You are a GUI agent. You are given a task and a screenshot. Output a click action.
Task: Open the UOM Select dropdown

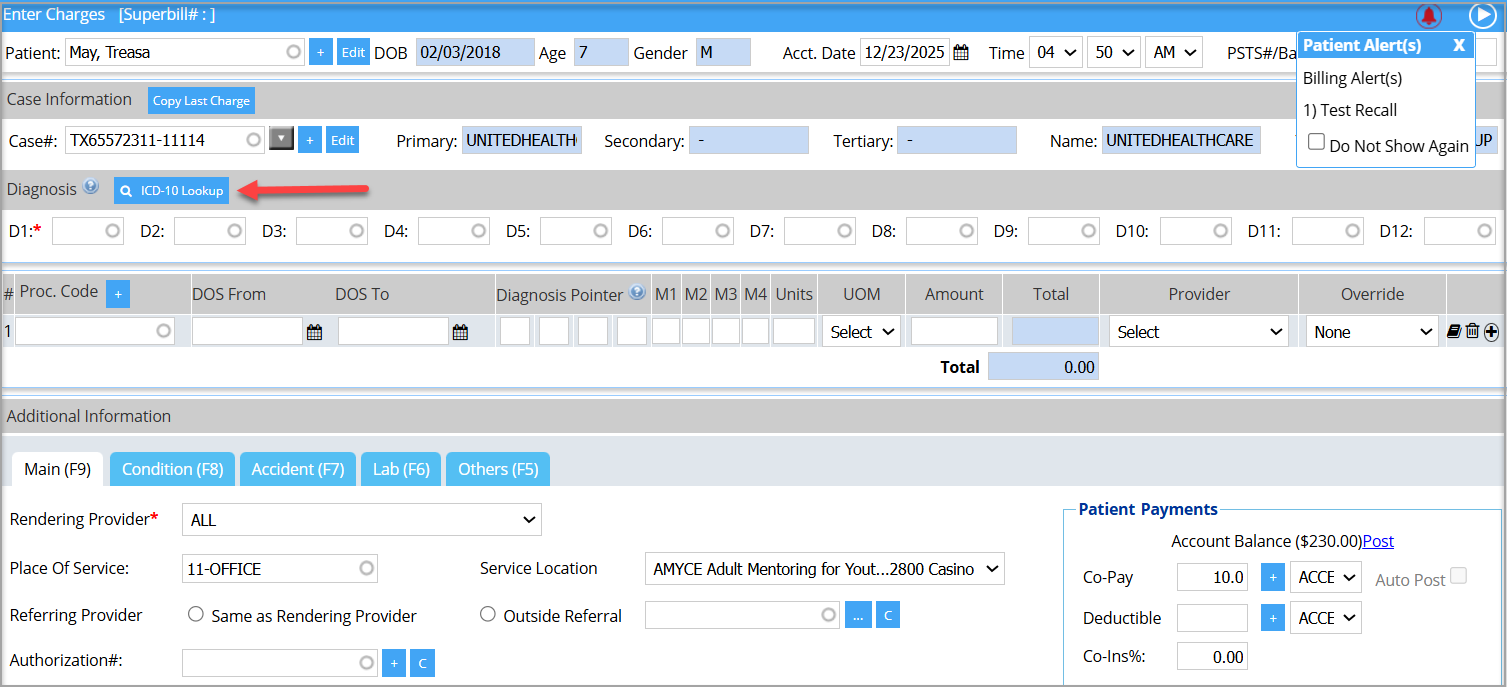861,332
